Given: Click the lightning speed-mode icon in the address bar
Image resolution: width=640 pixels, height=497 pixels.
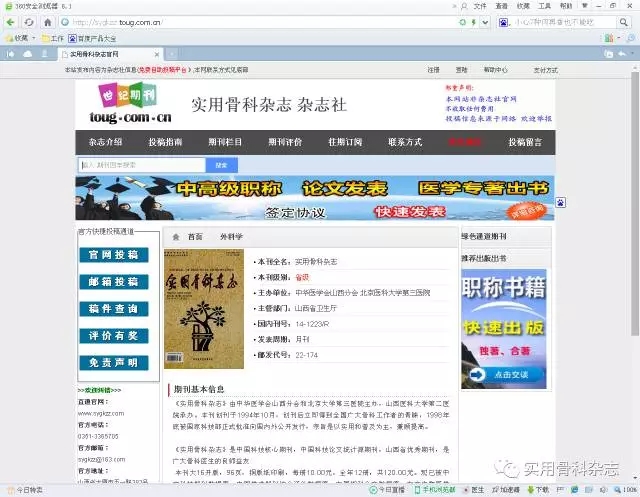Looking at the screenshot, I should point(473,22).
